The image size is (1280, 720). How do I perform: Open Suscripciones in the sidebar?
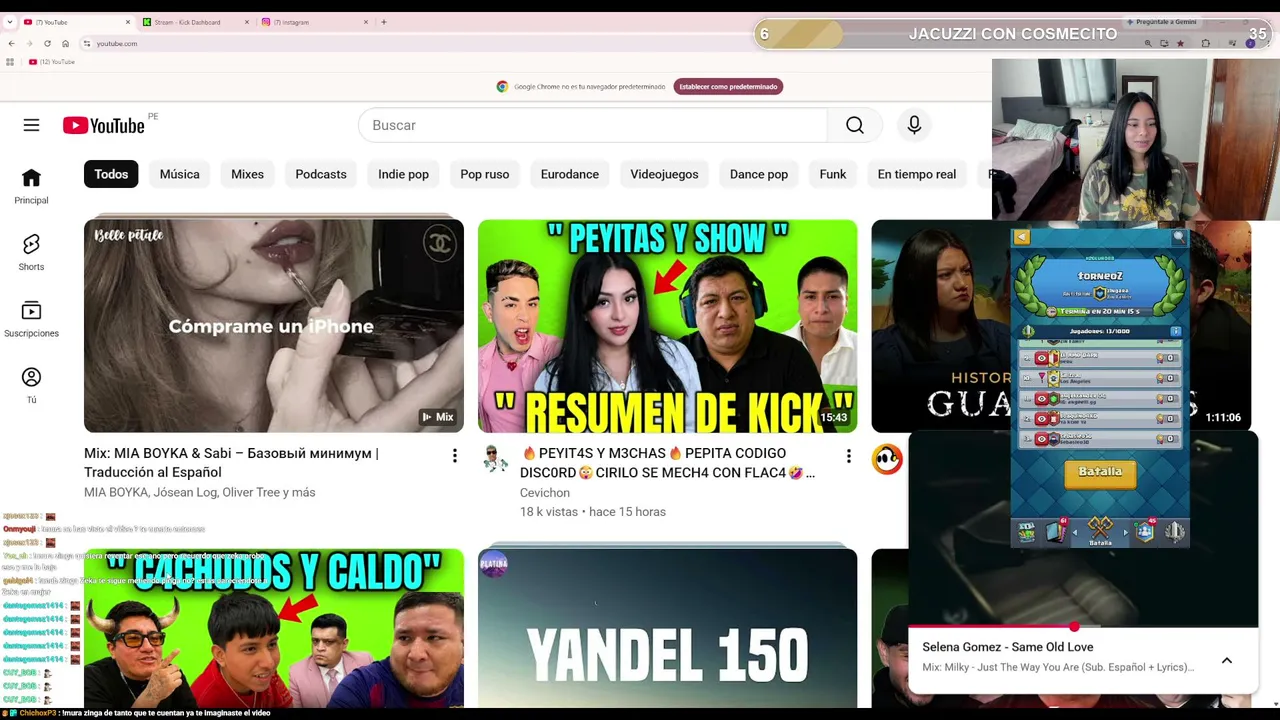(31, 319)
